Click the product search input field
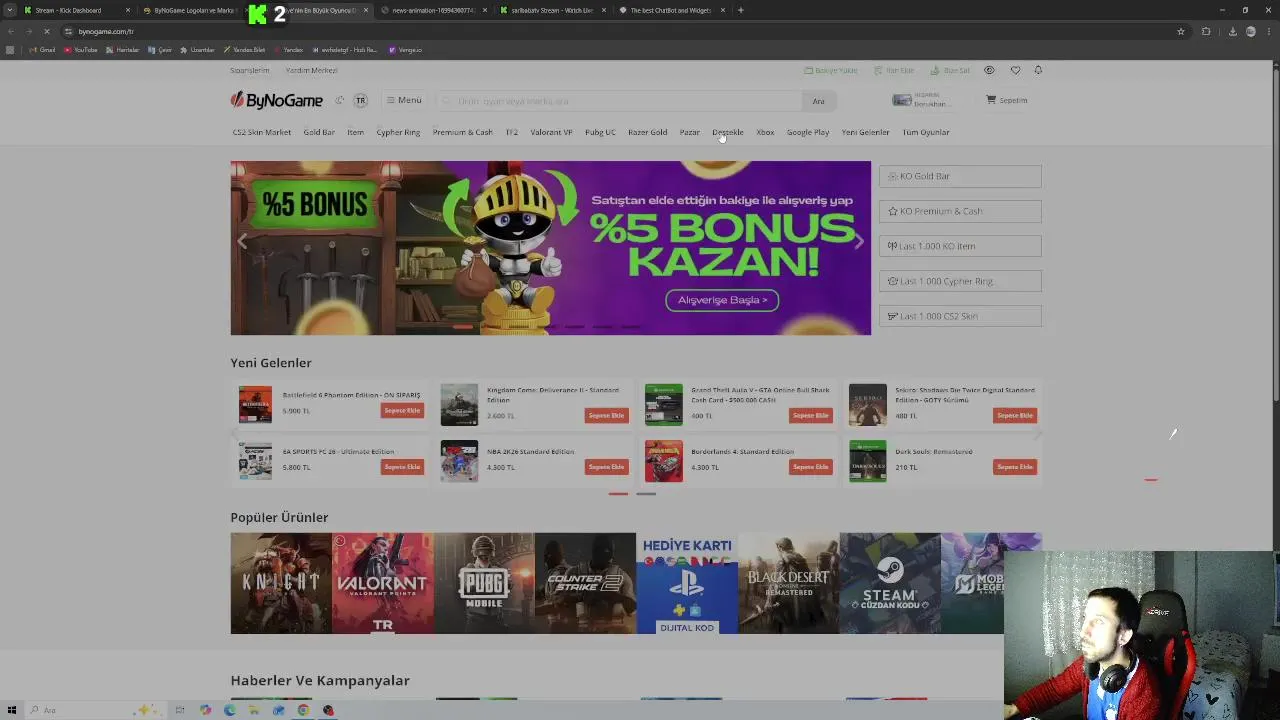The image size is (1280, 720). tap(620, 101)
